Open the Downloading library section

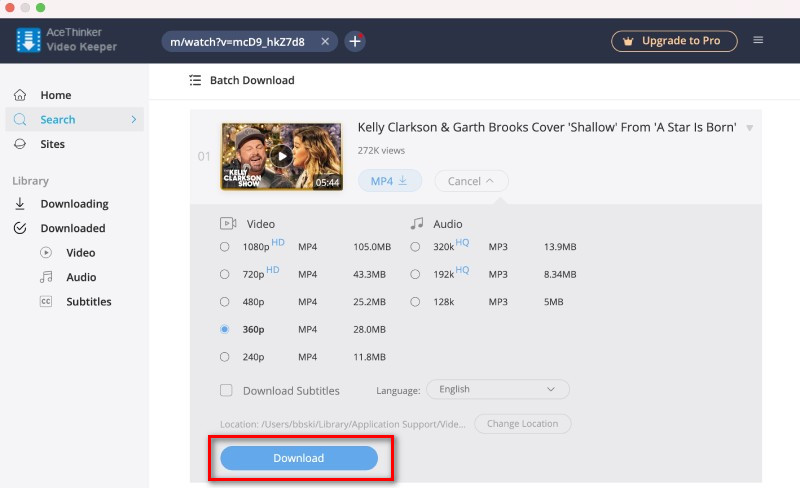[x=74, y=204]
